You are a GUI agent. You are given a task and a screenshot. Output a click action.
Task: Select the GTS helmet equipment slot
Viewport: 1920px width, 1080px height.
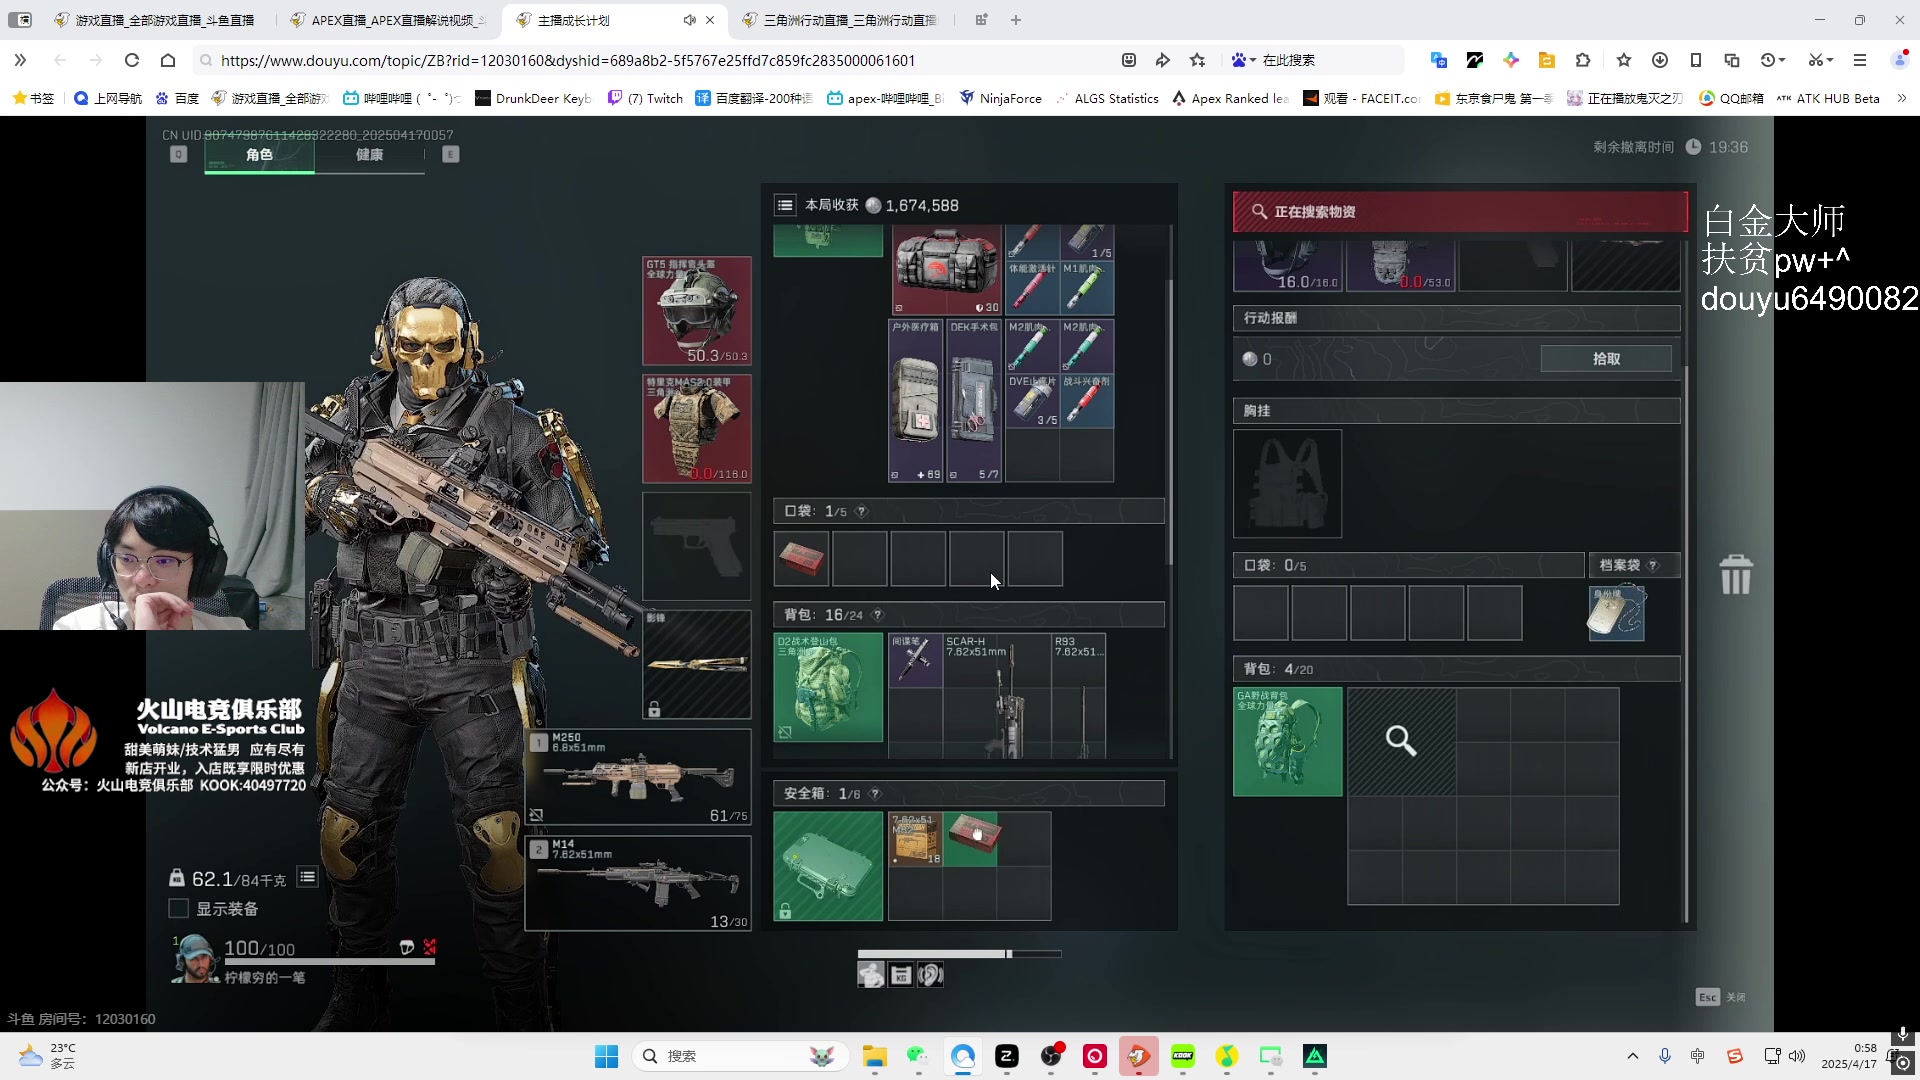(697, 310)
